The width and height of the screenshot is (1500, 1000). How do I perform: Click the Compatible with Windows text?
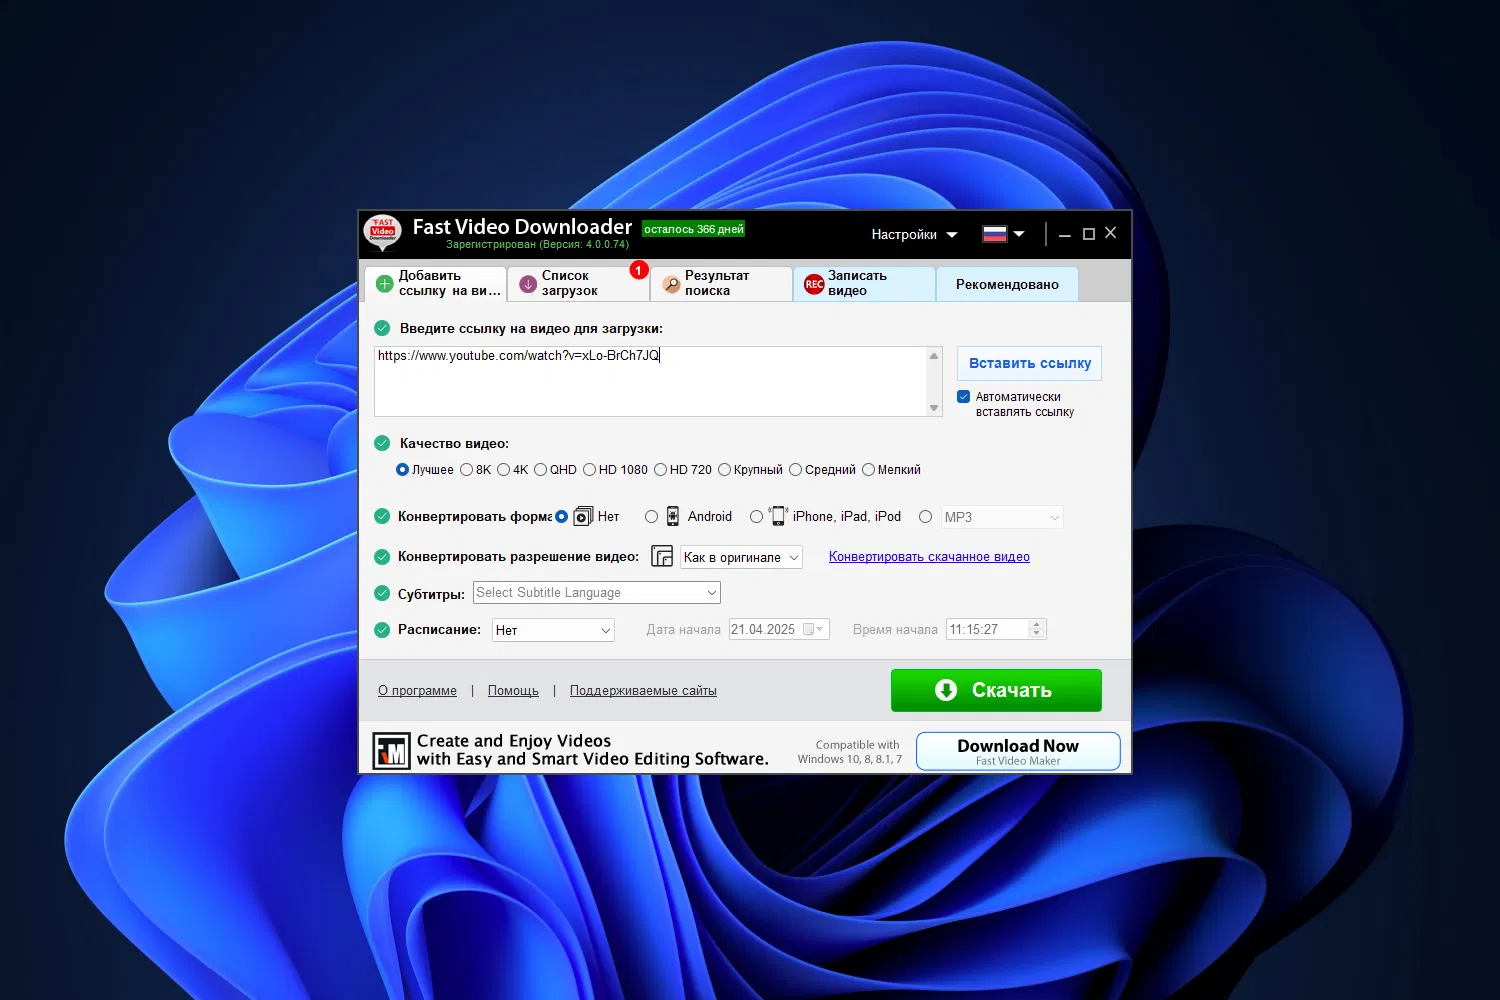tap(850, 752)
